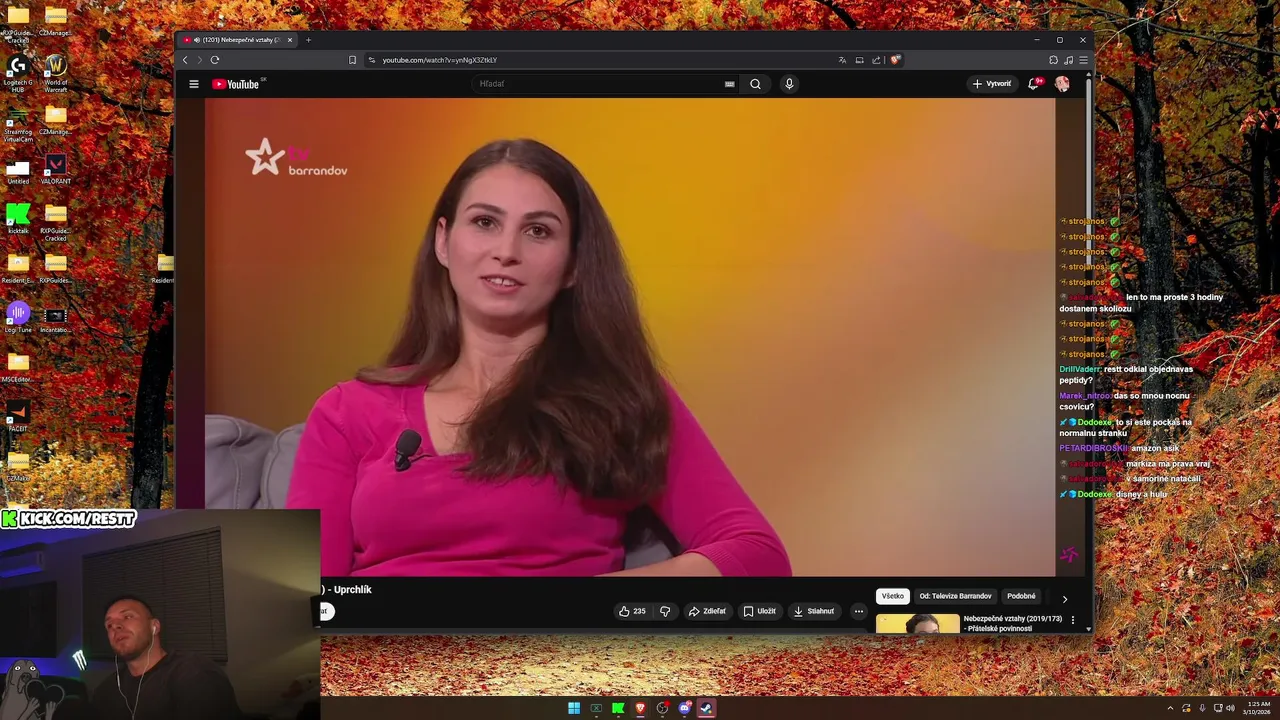This screenshot has width=1280, height=720.
Task: Bookmark this page with the bookmark icon
Action: point(352,60)
